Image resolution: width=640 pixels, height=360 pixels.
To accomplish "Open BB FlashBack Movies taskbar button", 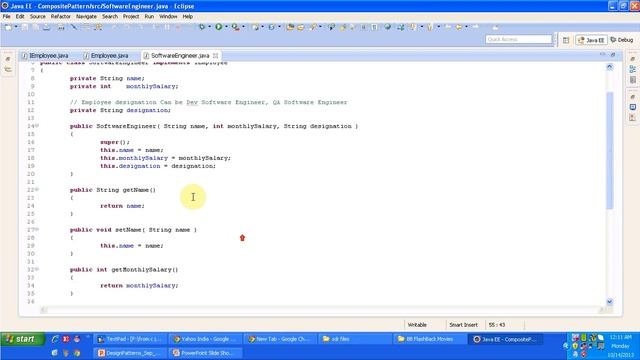I will (430, 339).
